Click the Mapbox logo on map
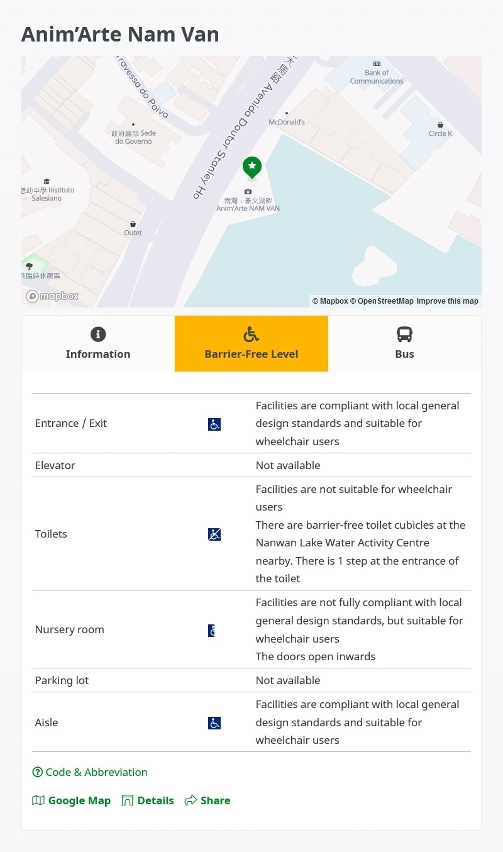The height and width of the screenshot is (852, 503). [x=53, y=296]
